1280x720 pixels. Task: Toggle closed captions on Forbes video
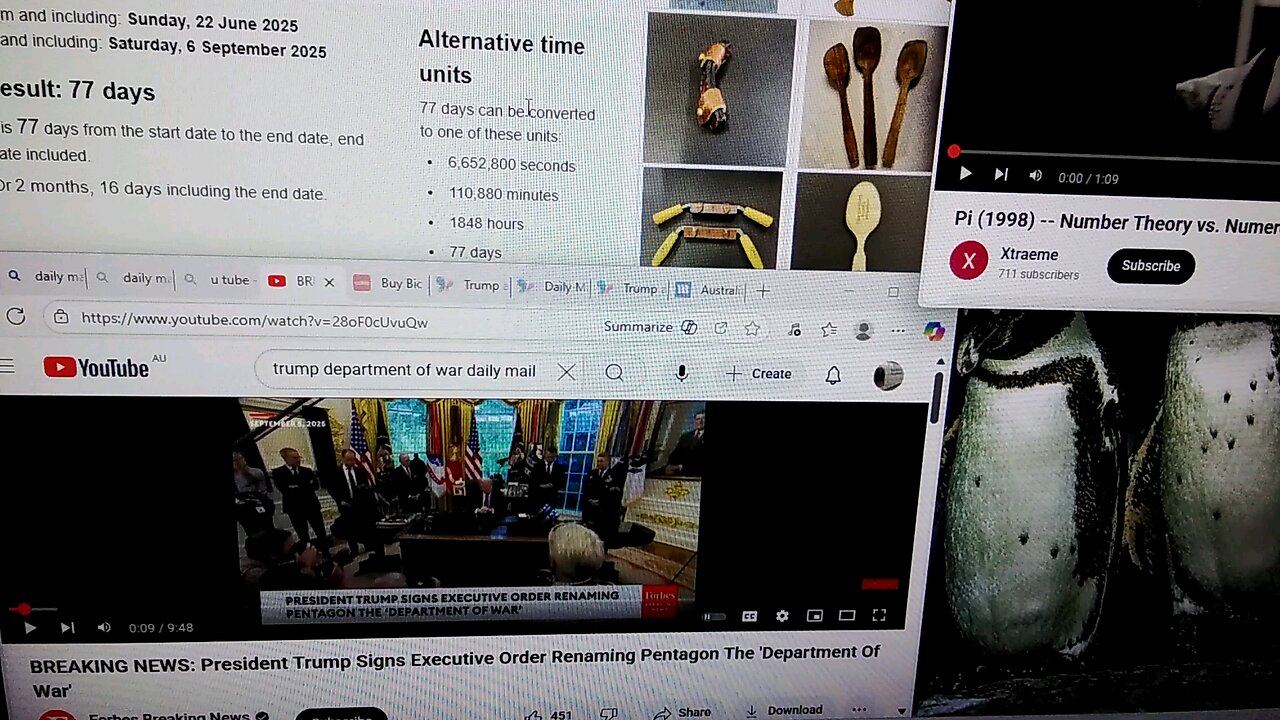(x=749, y=616)
